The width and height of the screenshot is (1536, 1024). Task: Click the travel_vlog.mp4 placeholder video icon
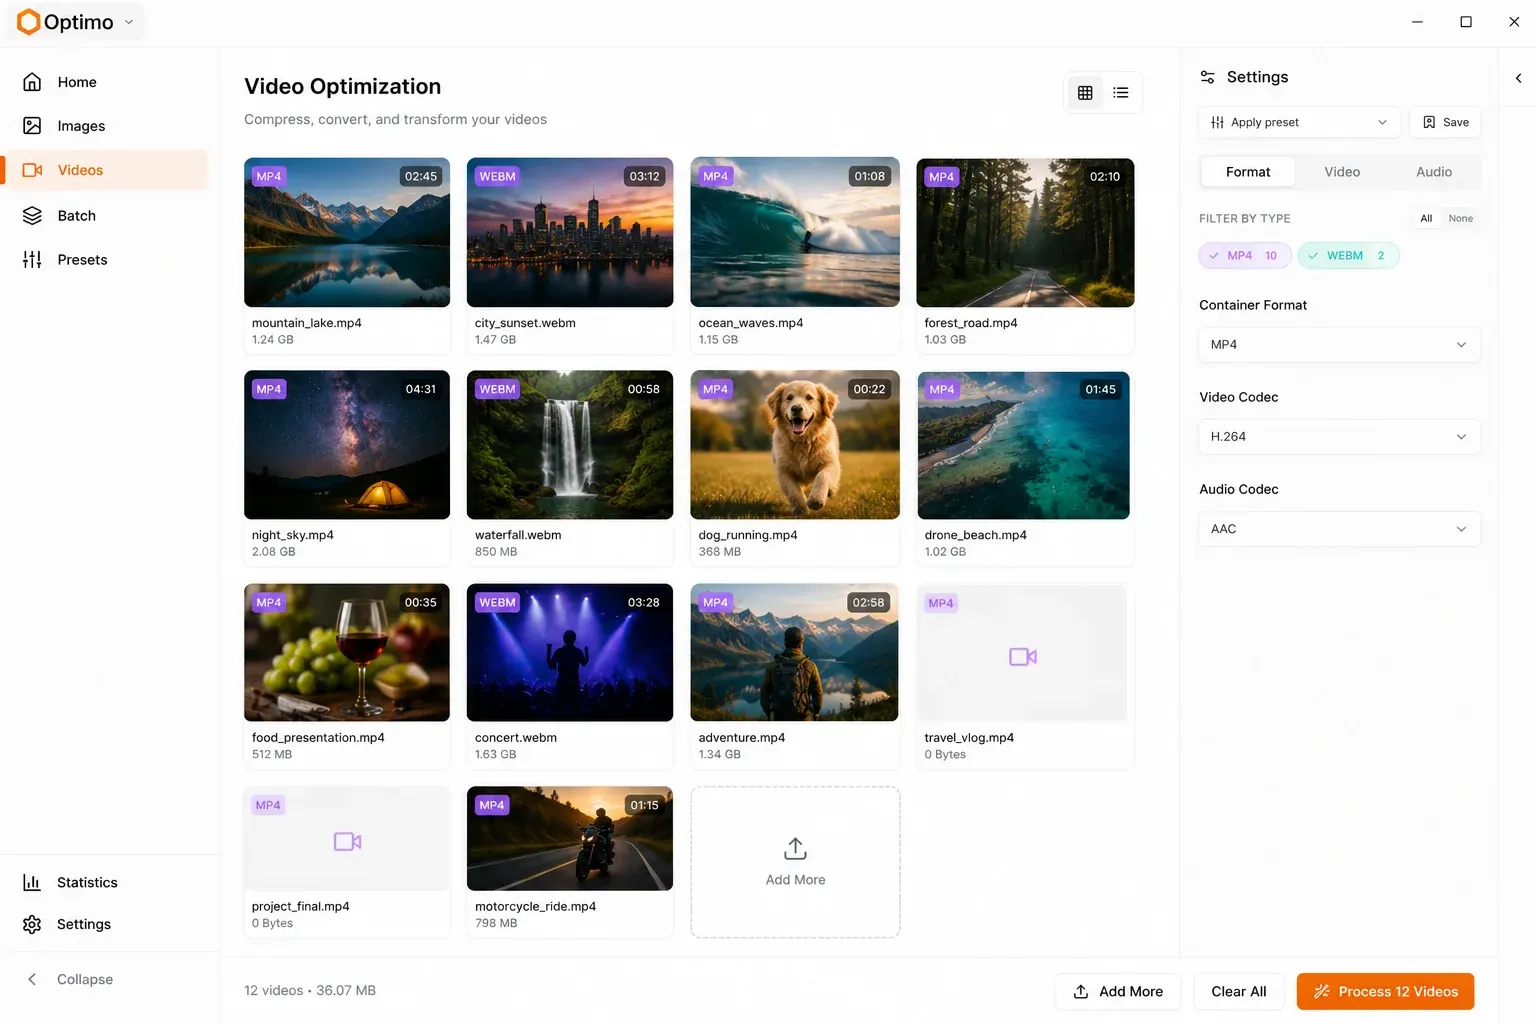point(1023,657)
